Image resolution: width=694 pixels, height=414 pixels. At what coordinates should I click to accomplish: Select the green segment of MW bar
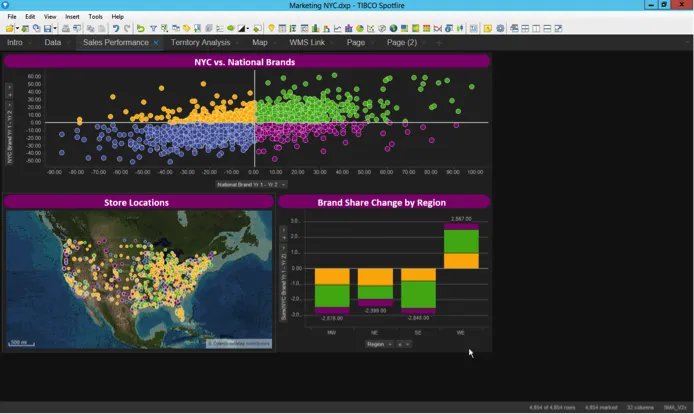332,295
